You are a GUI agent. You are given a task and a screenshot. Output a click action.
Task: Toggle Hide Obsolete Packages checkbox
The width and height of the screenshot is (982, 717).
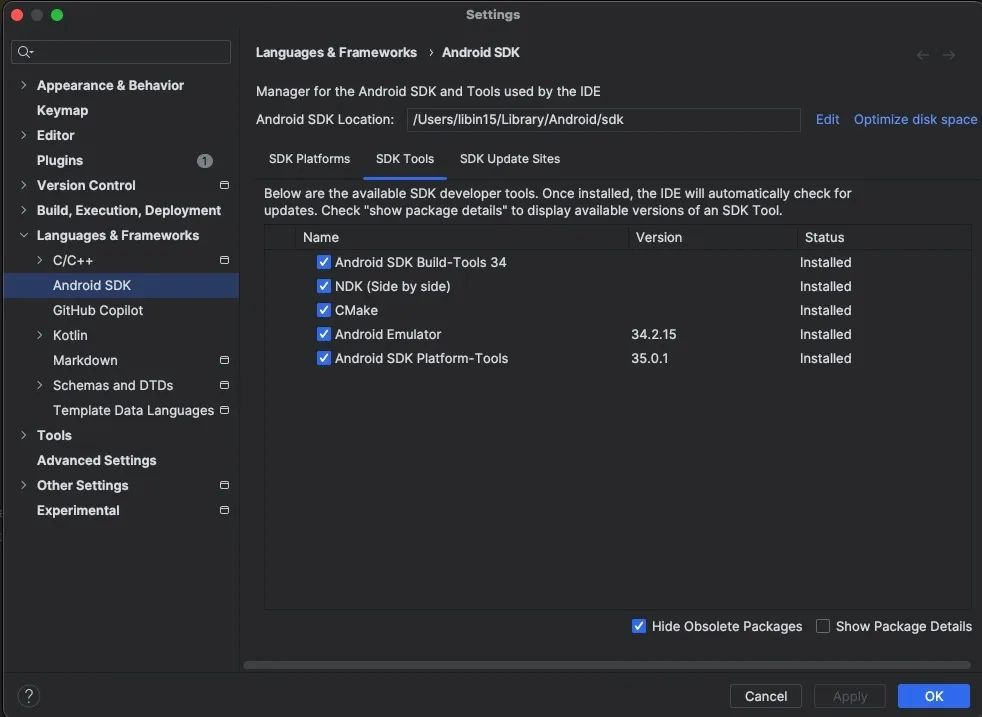coord(639,626)
